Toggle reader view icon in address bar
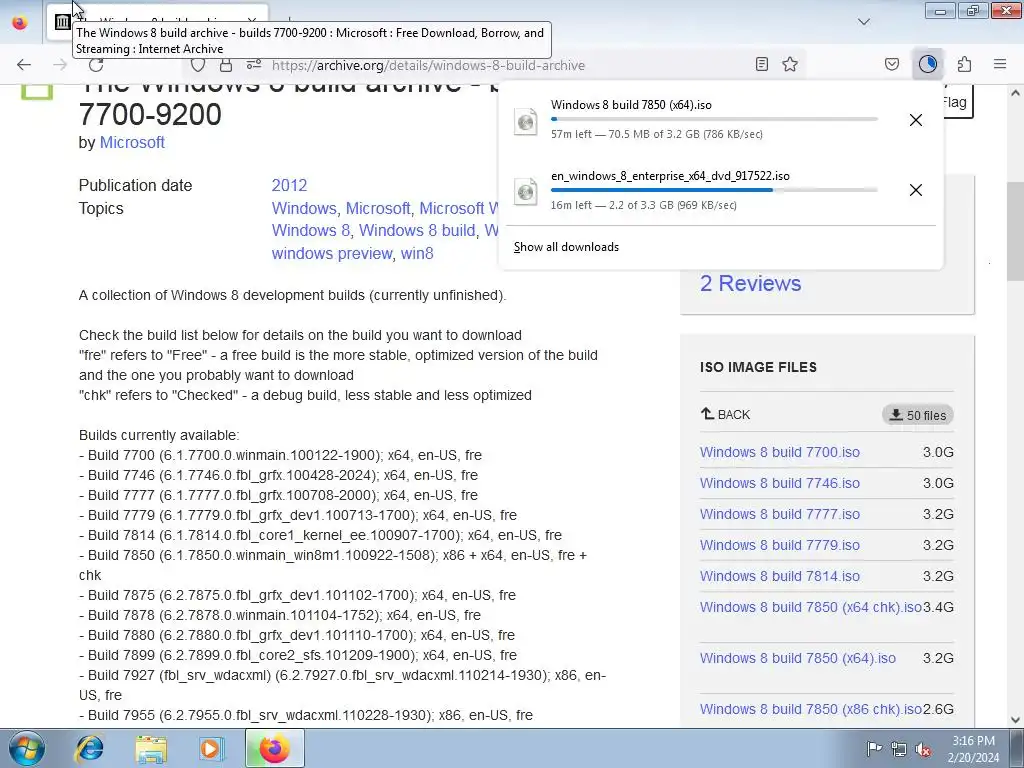 [x=761, y=64]
